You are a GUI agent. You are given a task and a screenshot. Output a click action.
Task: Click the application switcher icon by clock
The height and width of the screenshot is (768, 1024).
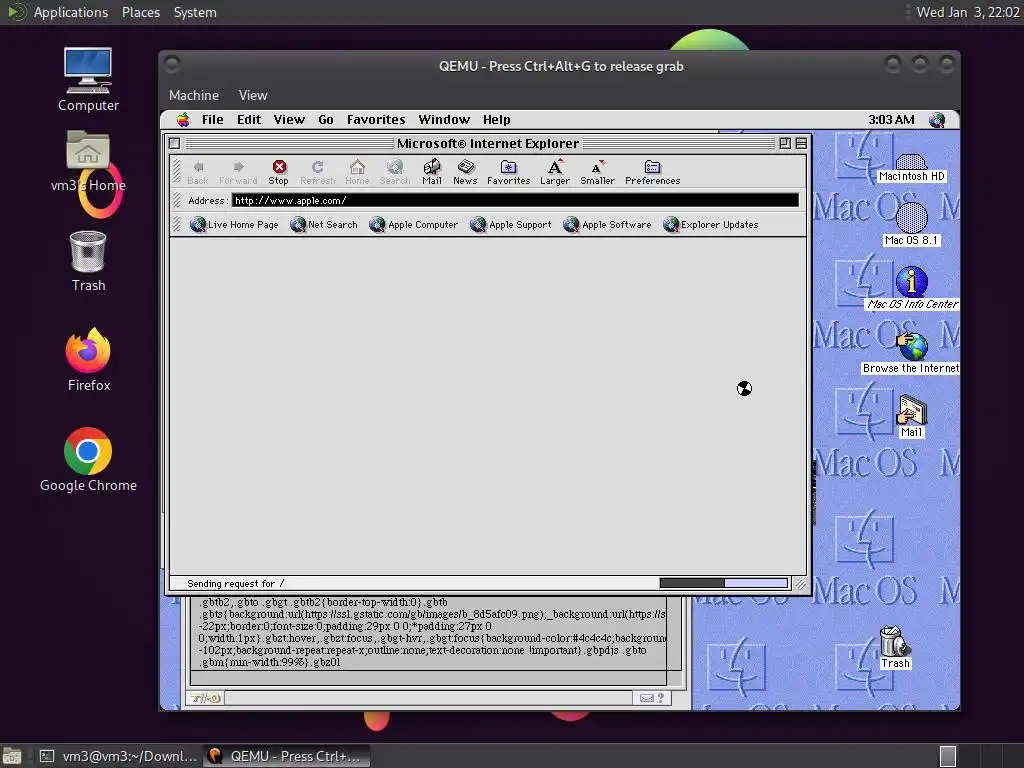pyautogui.click(x=937, y=120)
